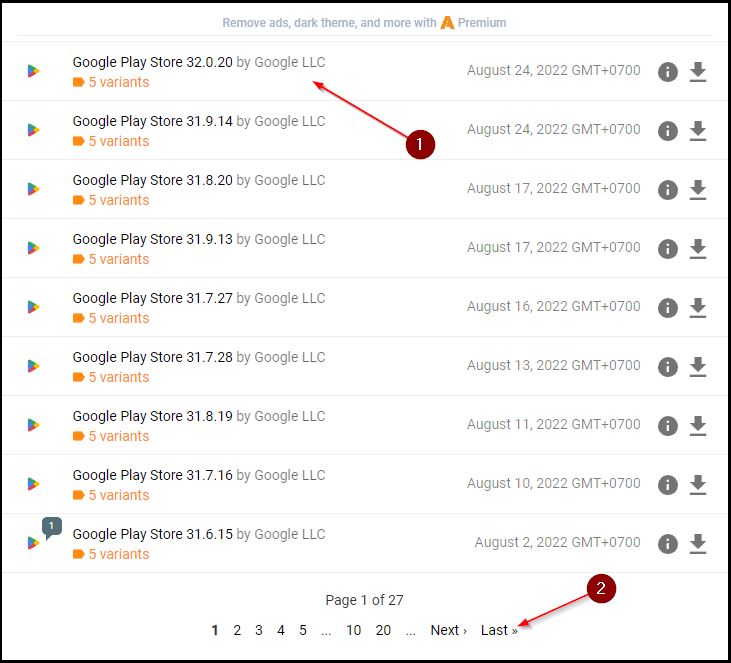Screen dimensions: 731x663
Task: Open Google Play Store 31.9.13 title link
Action: 152,239
